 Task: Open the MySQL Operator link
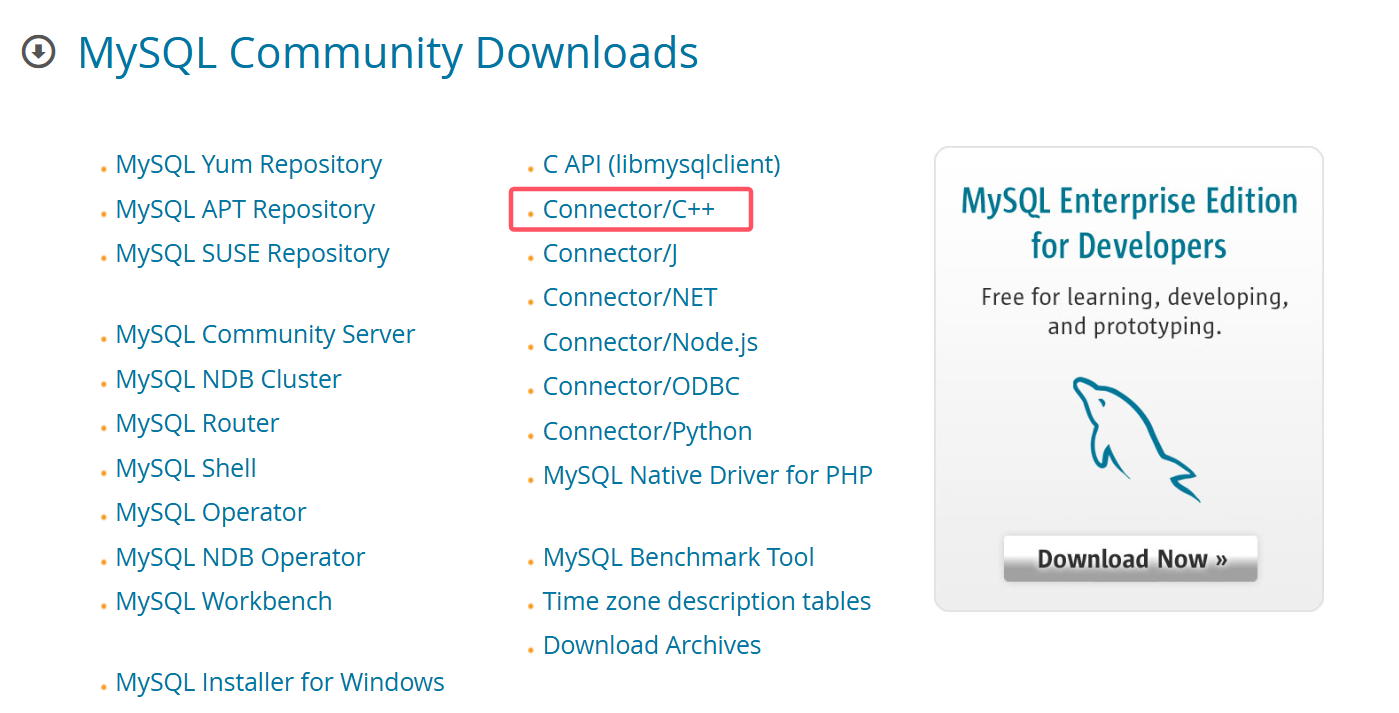click(x=211, y=512)
